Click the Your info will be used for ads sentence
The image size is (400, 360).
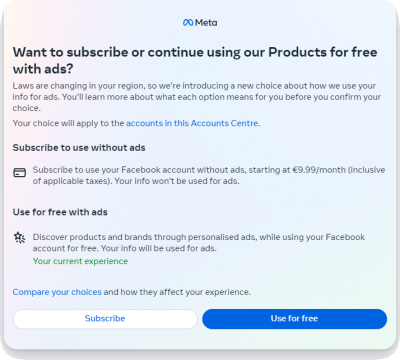[x=159, y=248]
